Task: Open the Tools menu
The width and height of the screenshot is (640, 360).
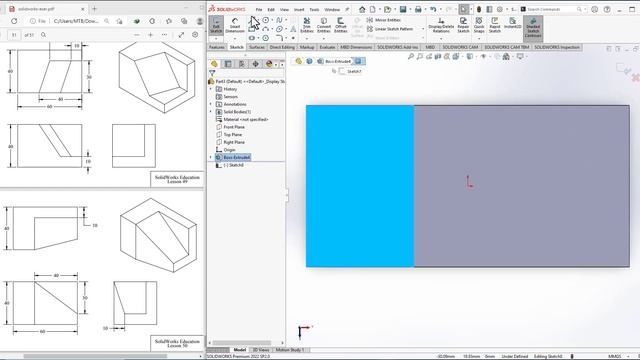Action: coord(314,9)
